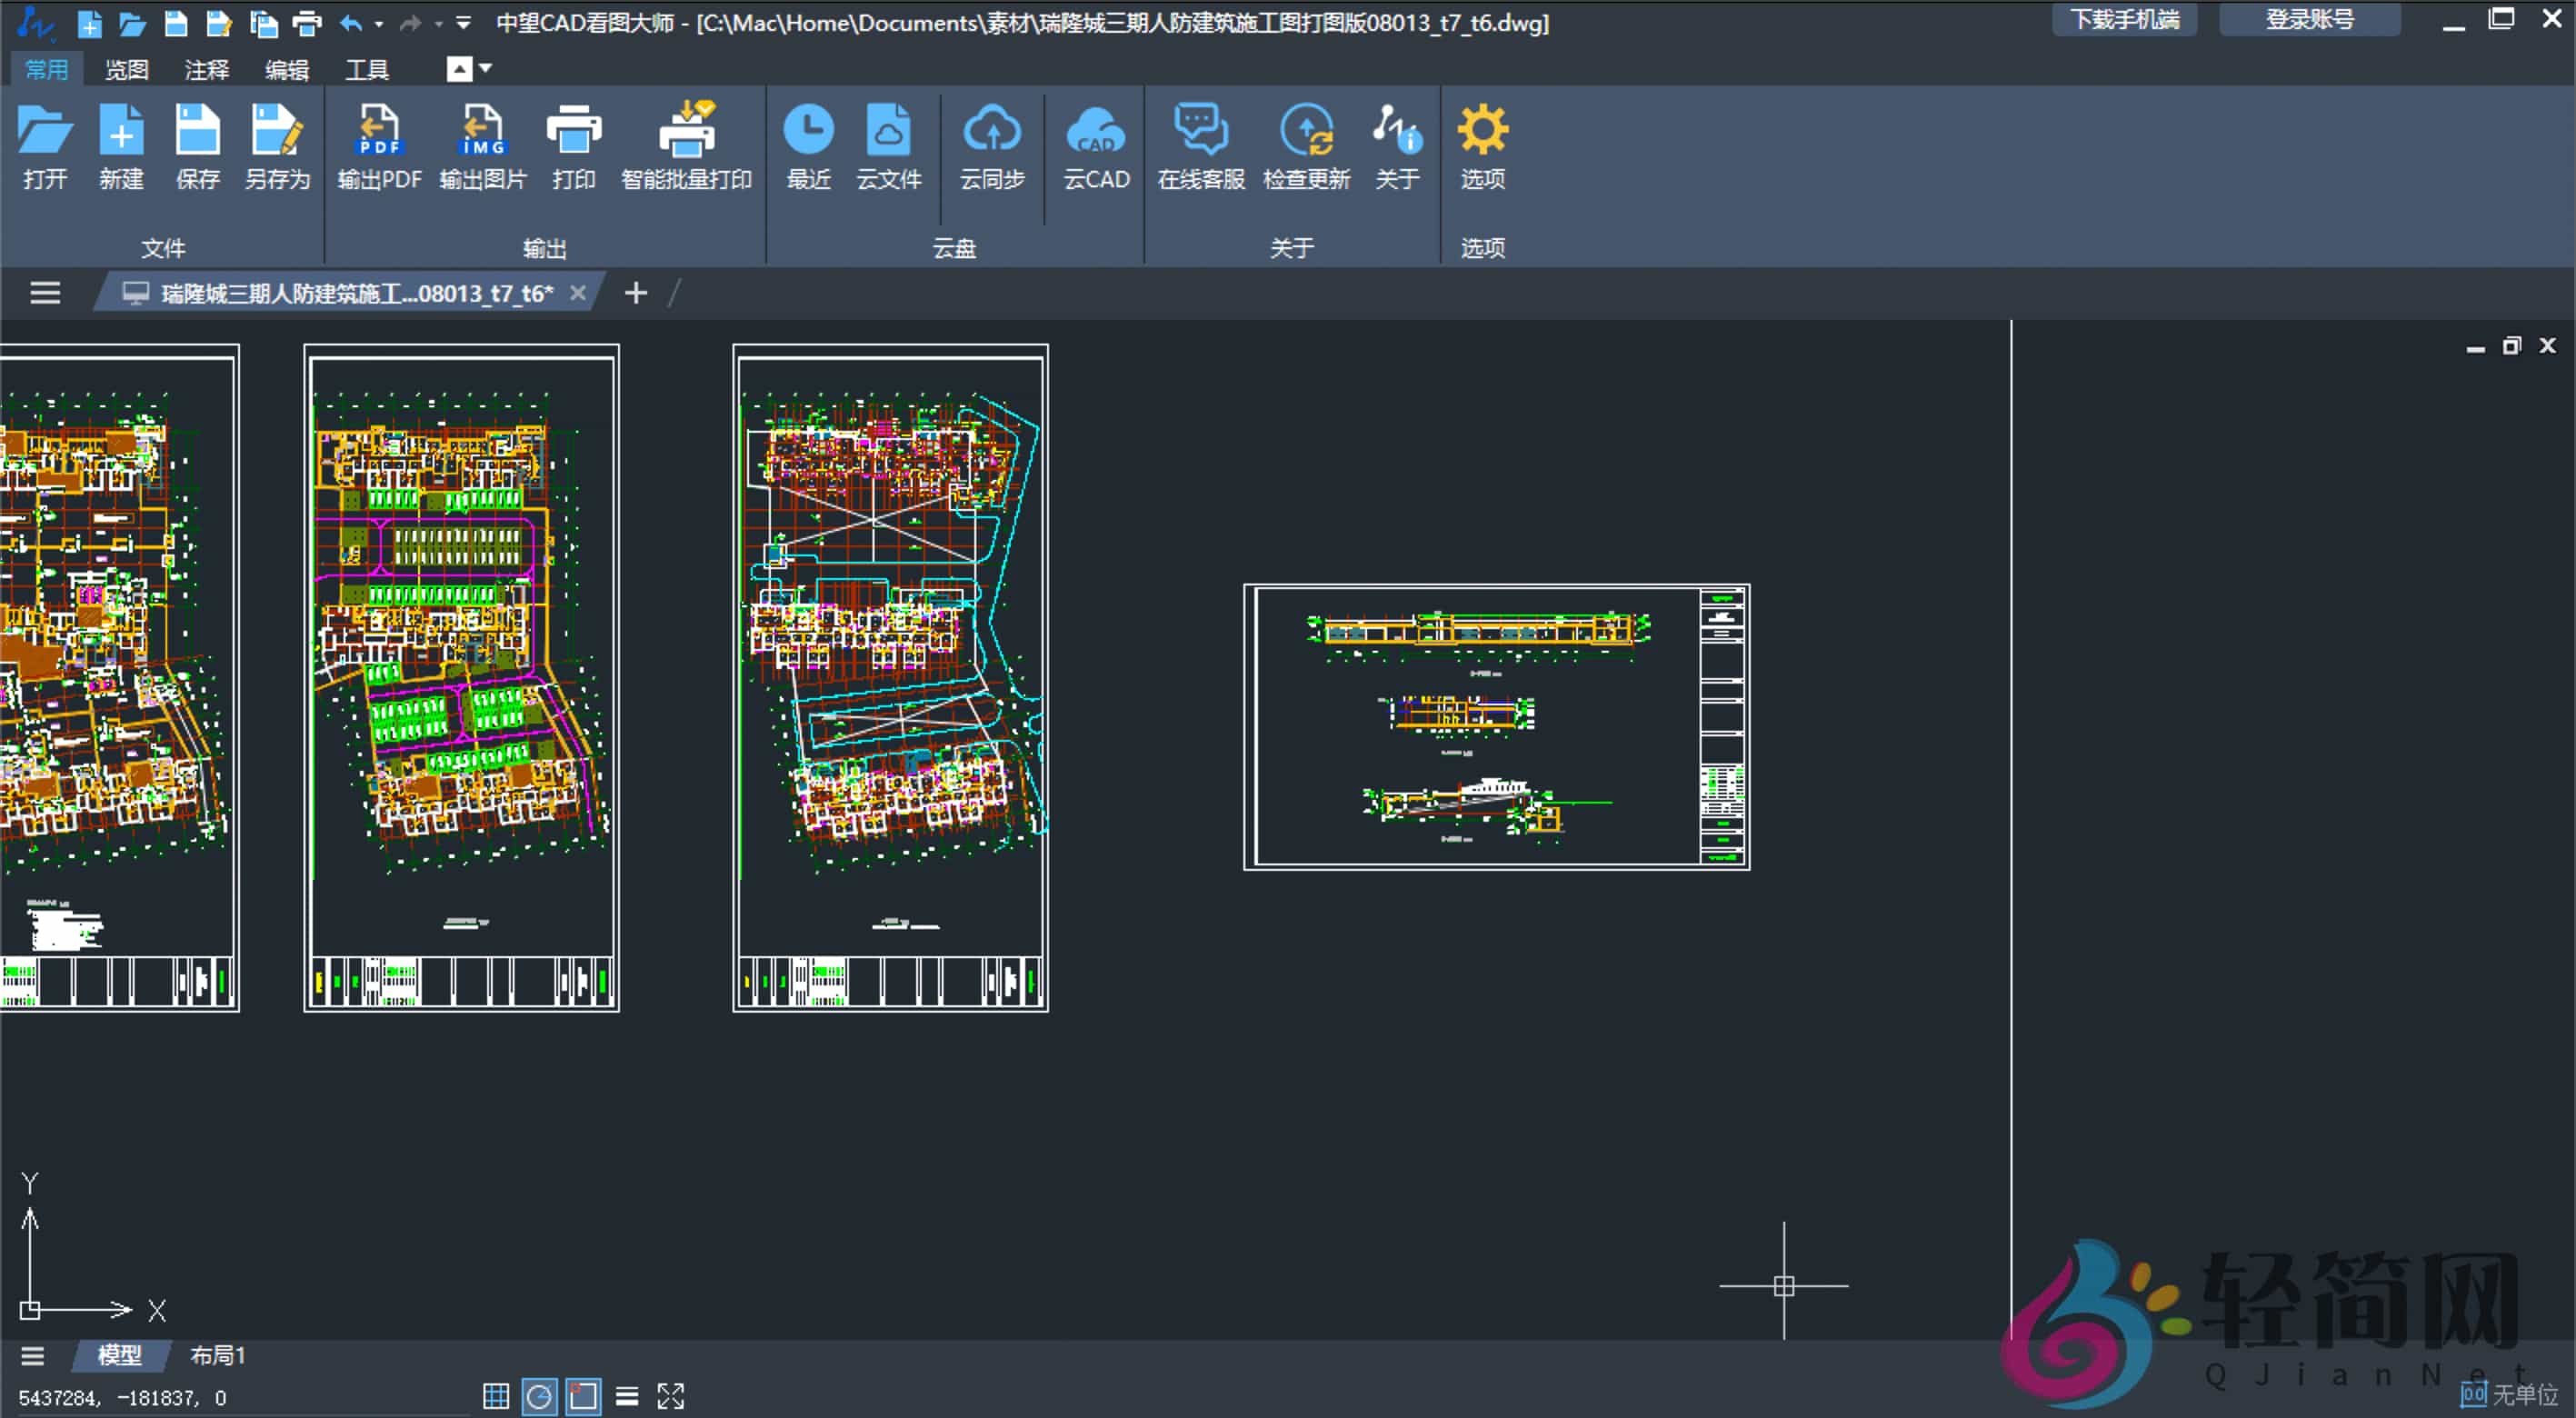Click the 下载手机端 button

pos(2124,20)
